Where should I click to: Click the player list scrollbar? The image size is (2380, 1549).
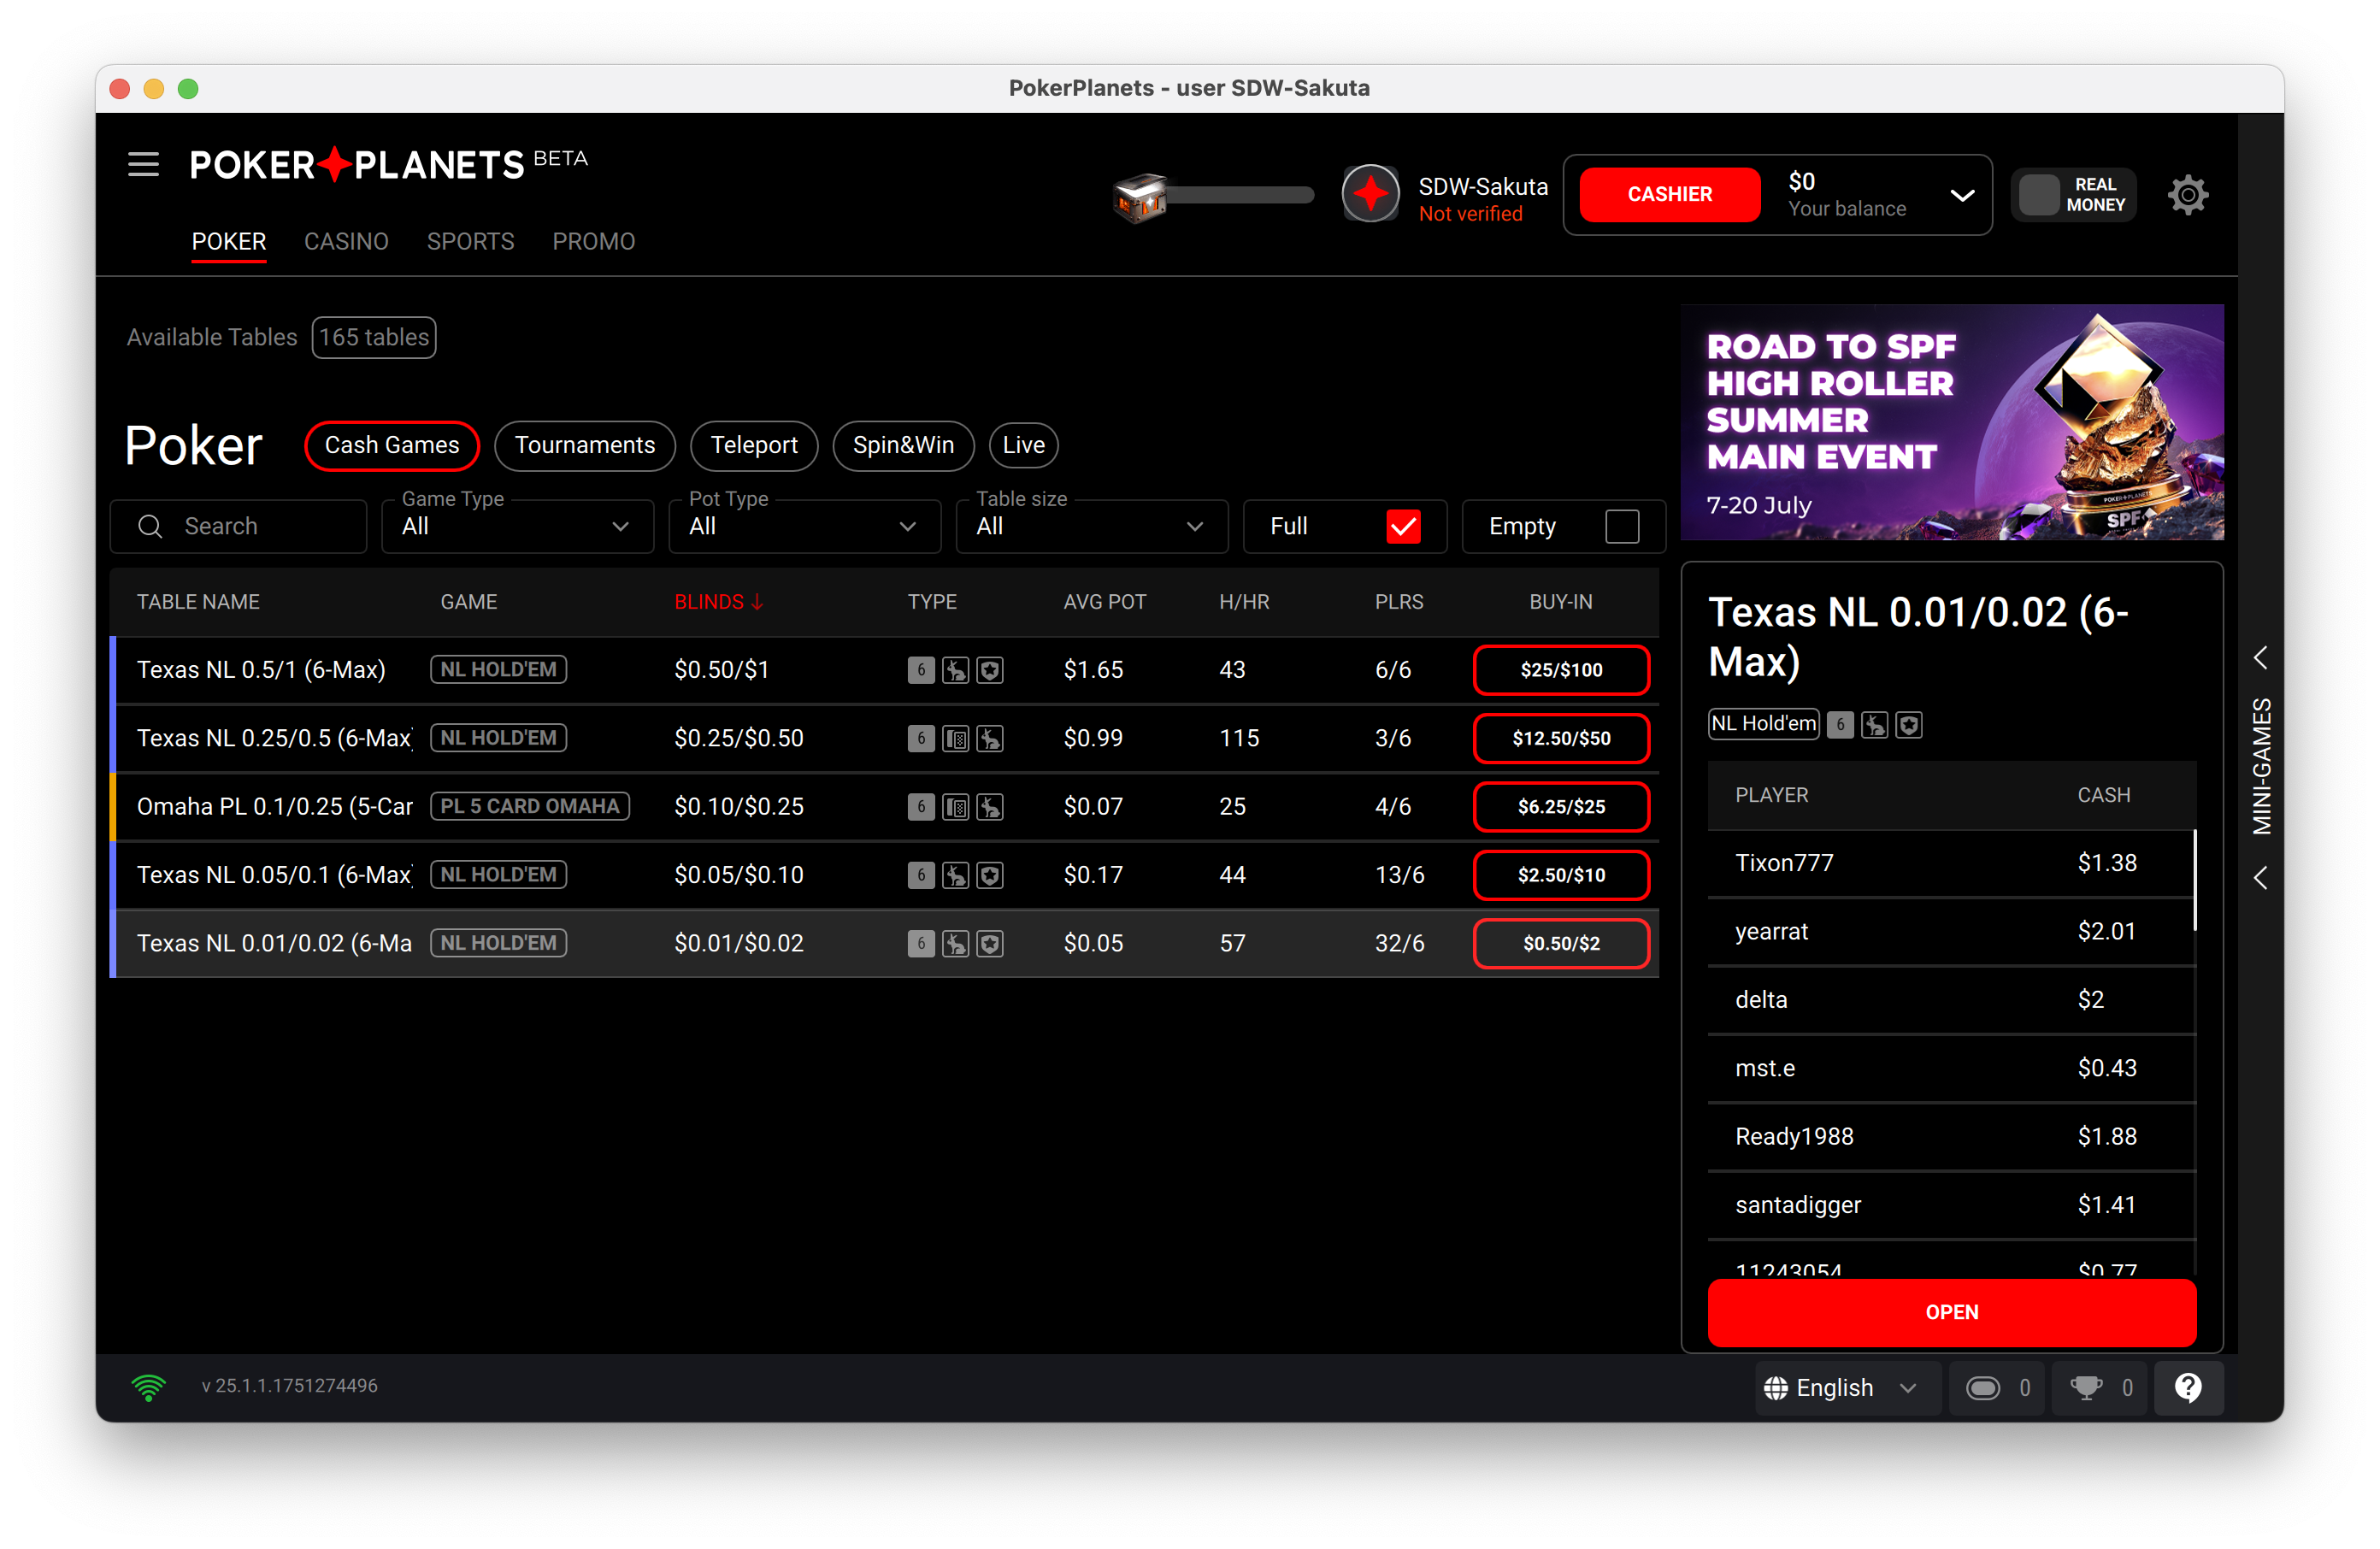click(x=2194, y=880)
